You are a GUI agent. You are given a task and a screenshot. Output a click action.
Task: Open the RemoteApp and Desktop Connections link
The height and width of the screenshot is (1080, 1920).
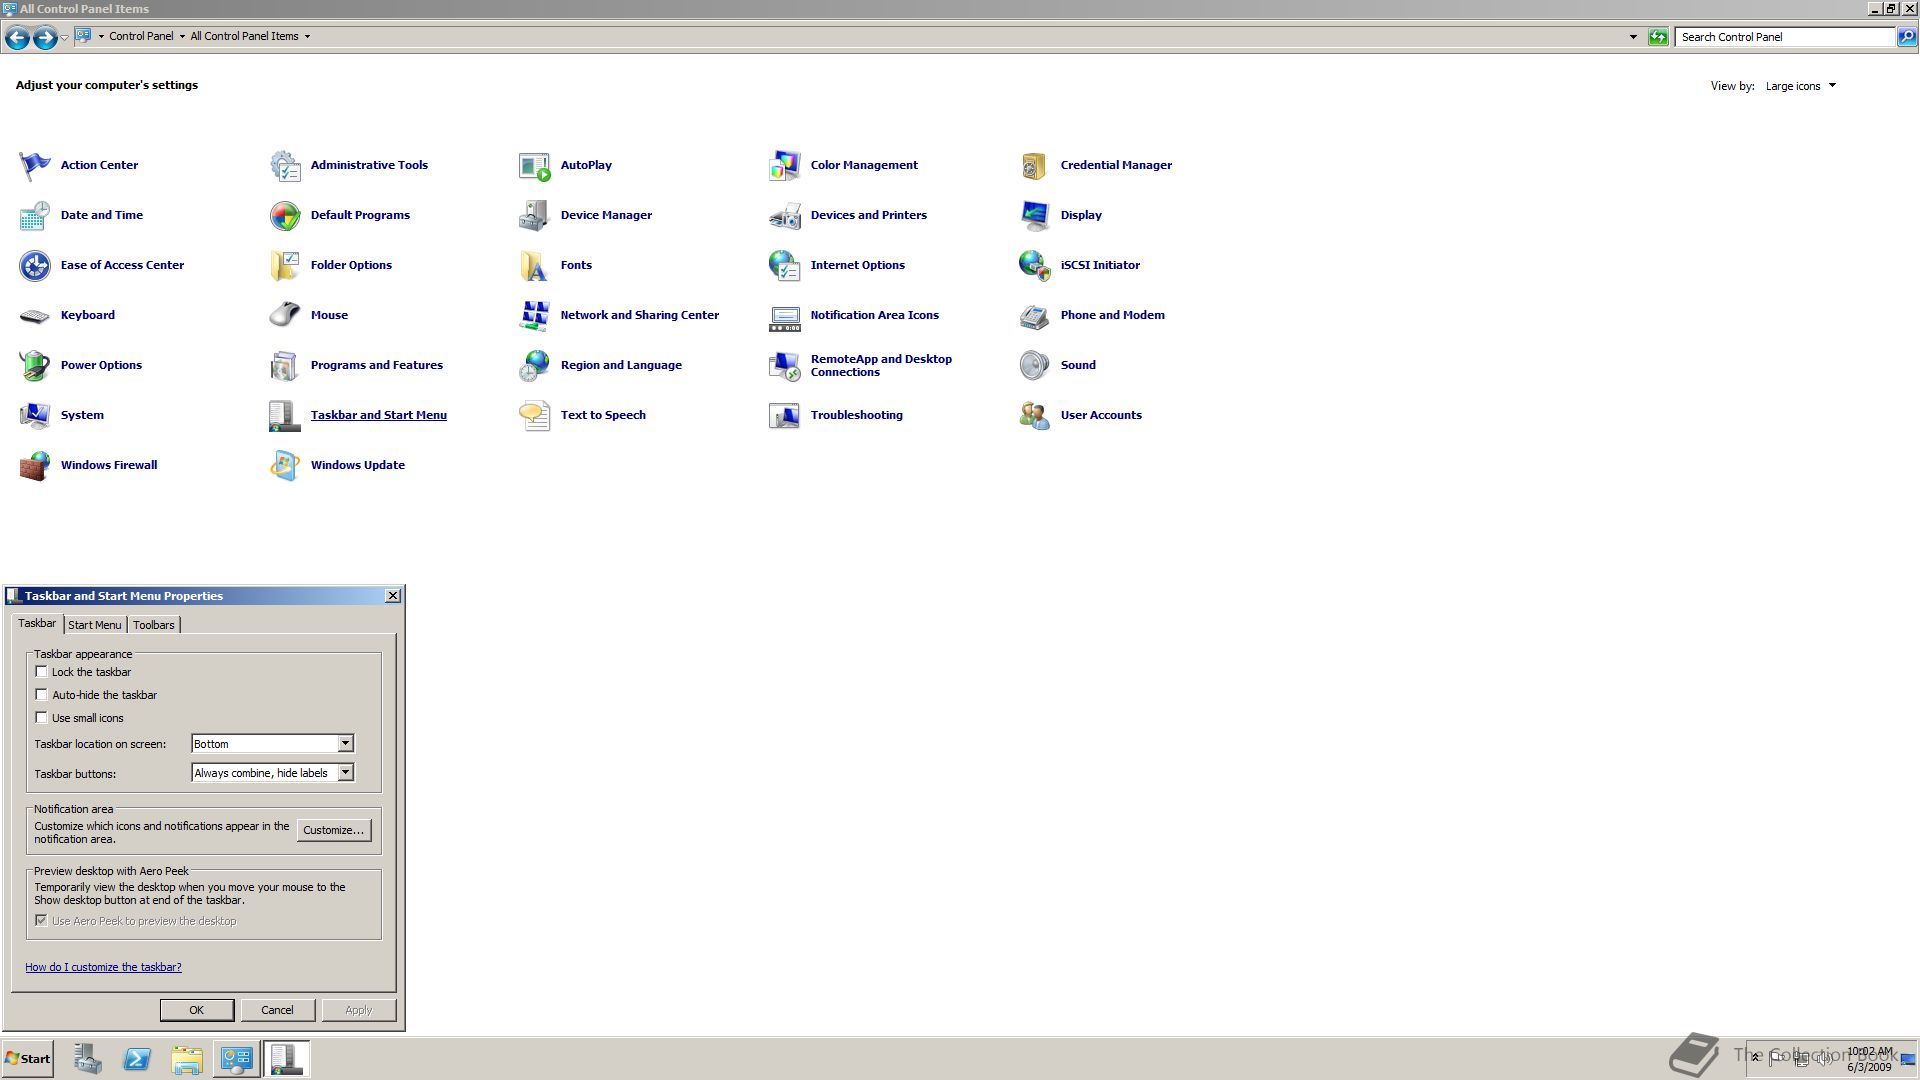tap(881, 365)
